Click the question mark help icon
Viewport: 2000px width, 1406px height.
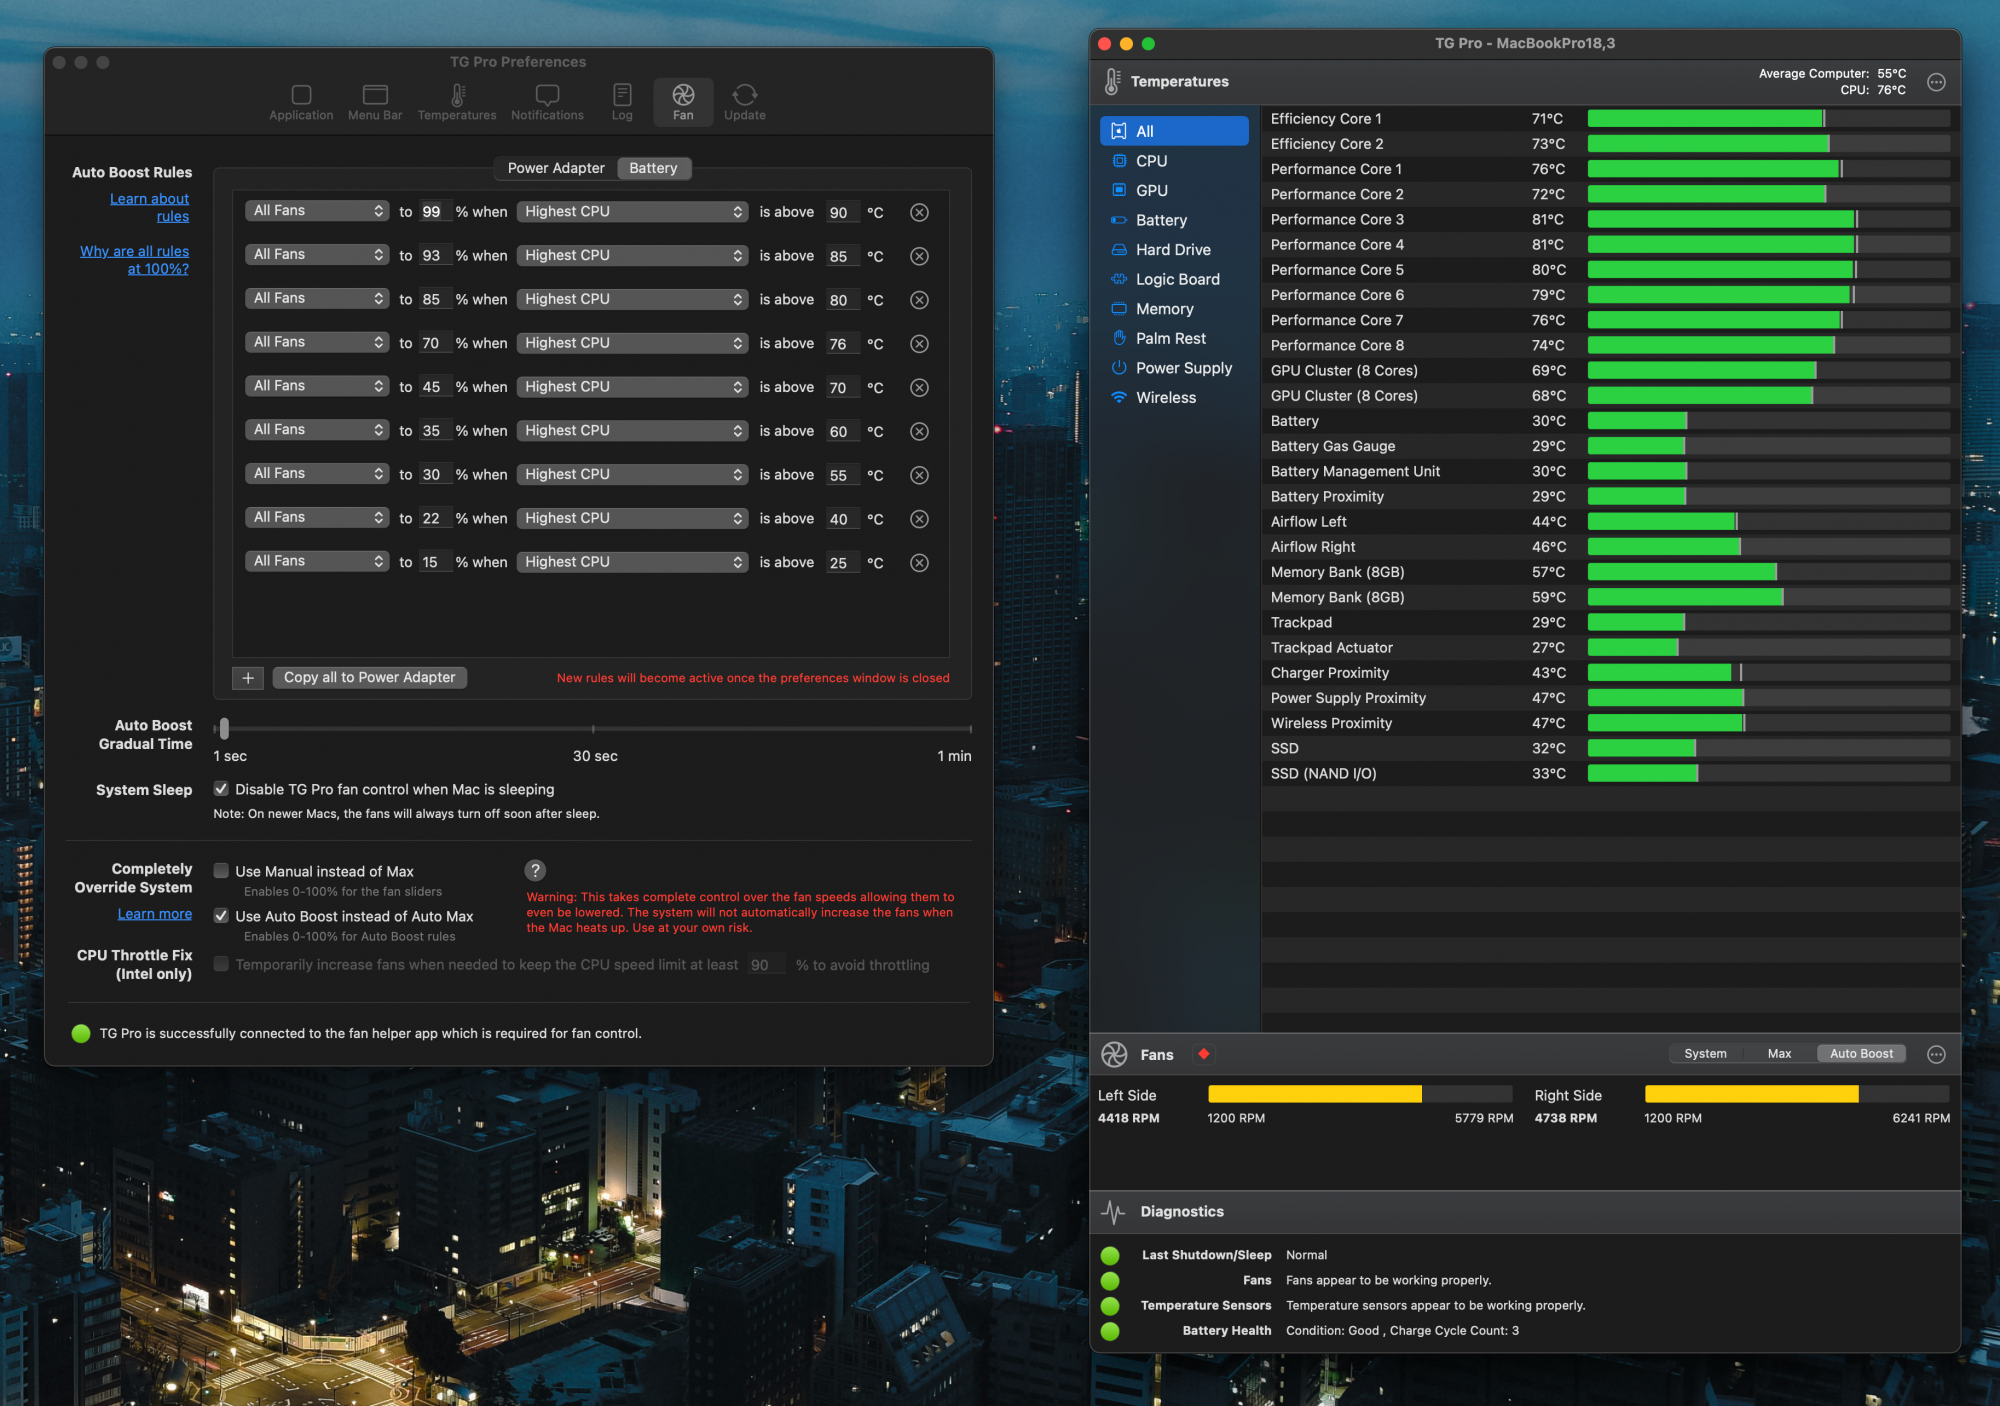tap(535, 870)
